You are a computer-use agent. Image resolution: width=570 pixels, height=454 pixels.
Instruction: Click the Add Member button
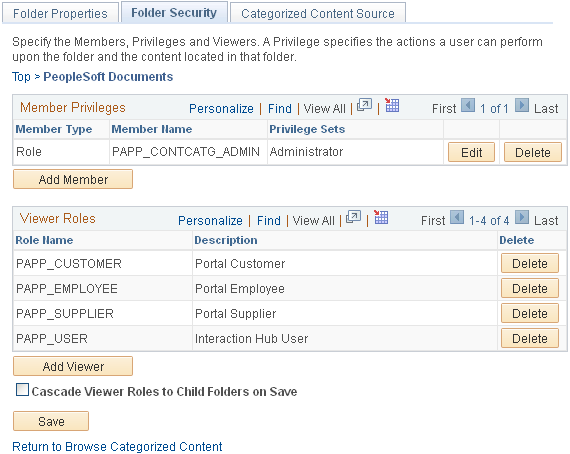pos(73,179)
